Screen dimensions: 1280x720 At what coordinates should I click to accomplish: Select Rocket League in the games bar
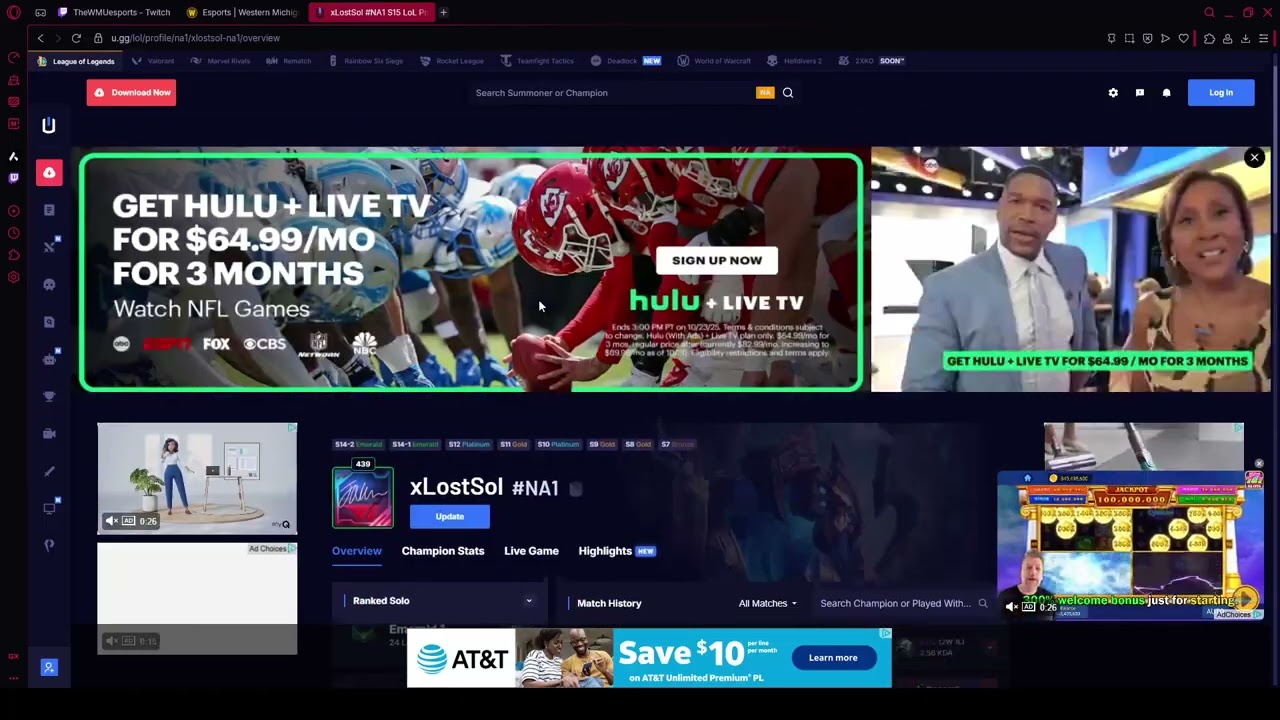452,61
